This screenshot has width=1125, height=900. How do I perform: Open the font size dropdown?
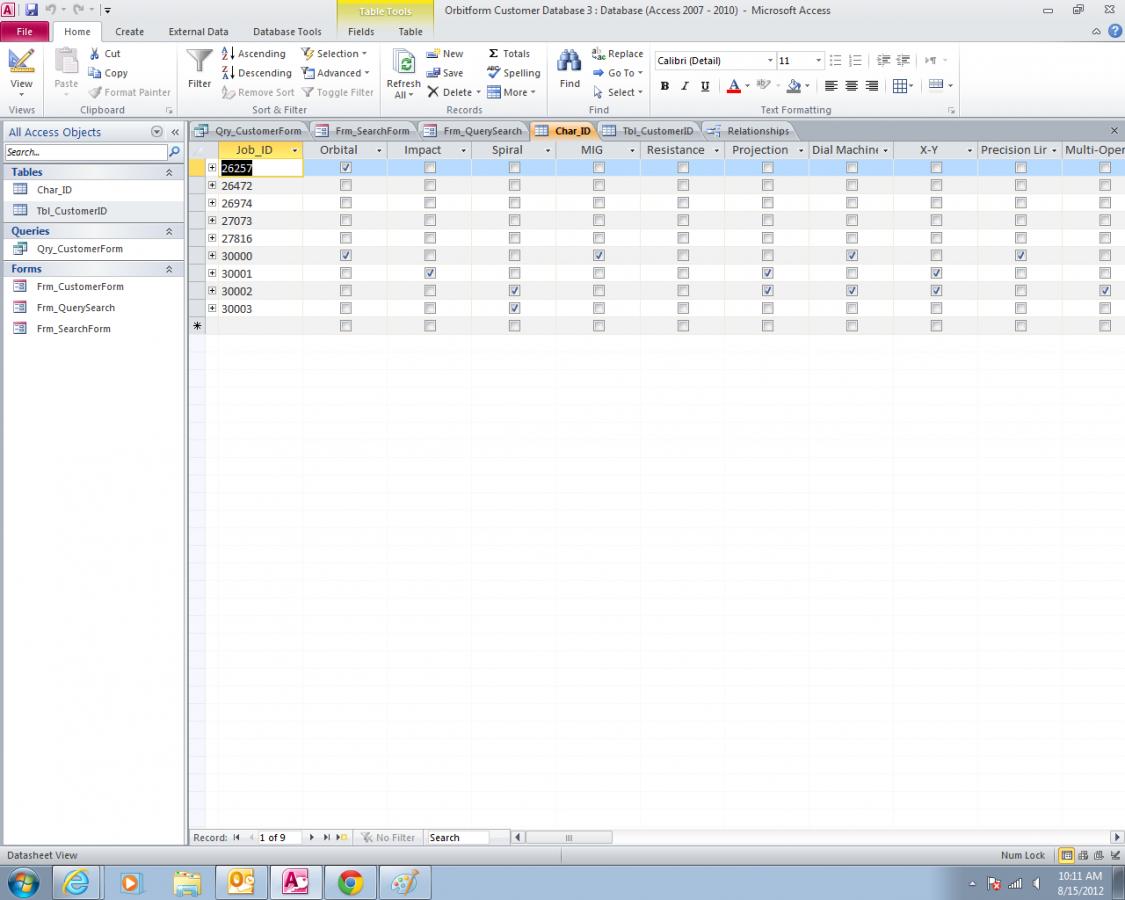pos(818,61)
